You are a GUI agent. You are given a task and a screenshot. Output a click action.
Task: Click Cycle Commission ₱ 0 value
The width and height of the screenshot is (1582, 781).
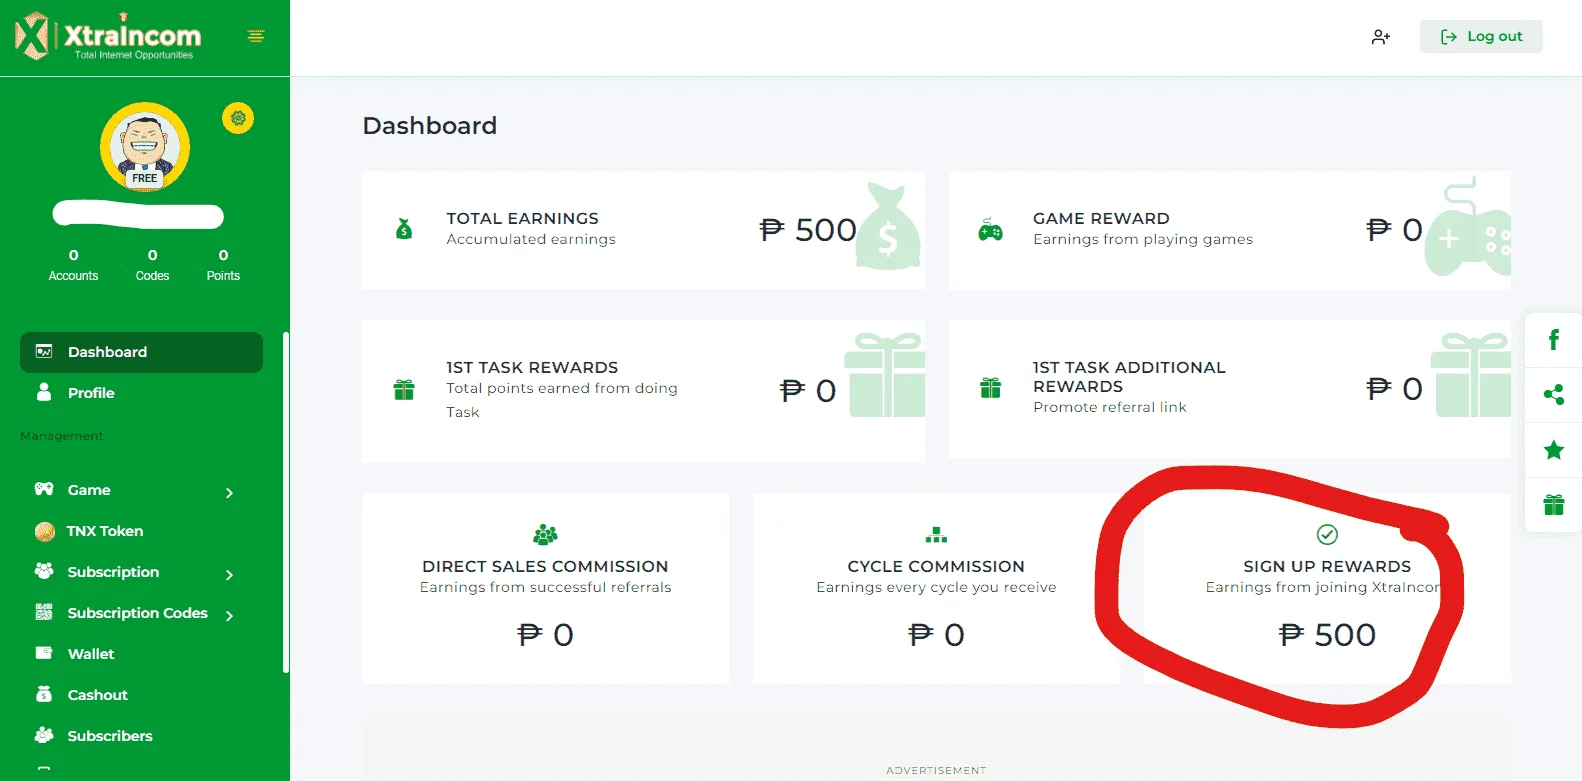(x=936, y=634)
